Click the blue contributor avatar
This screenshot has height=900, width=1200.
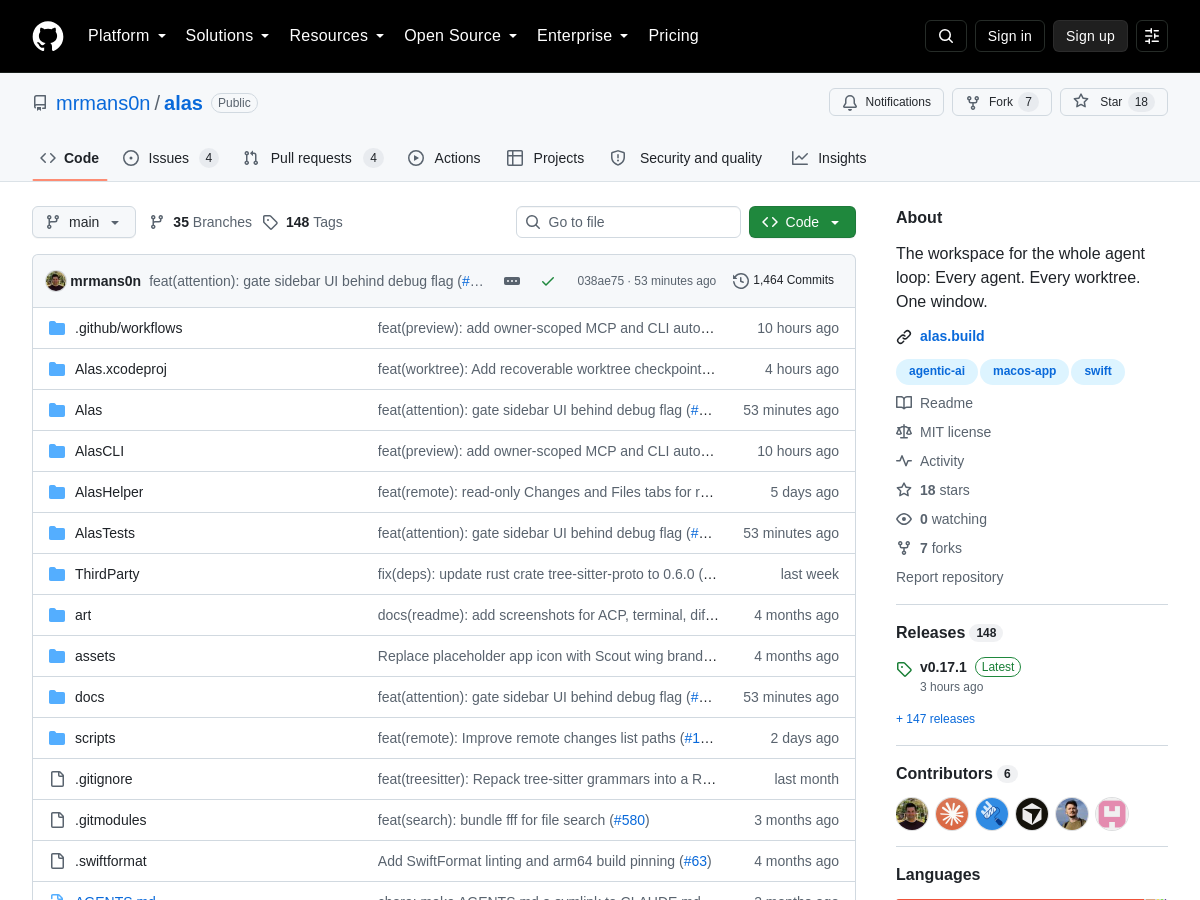tap(992, 814)
